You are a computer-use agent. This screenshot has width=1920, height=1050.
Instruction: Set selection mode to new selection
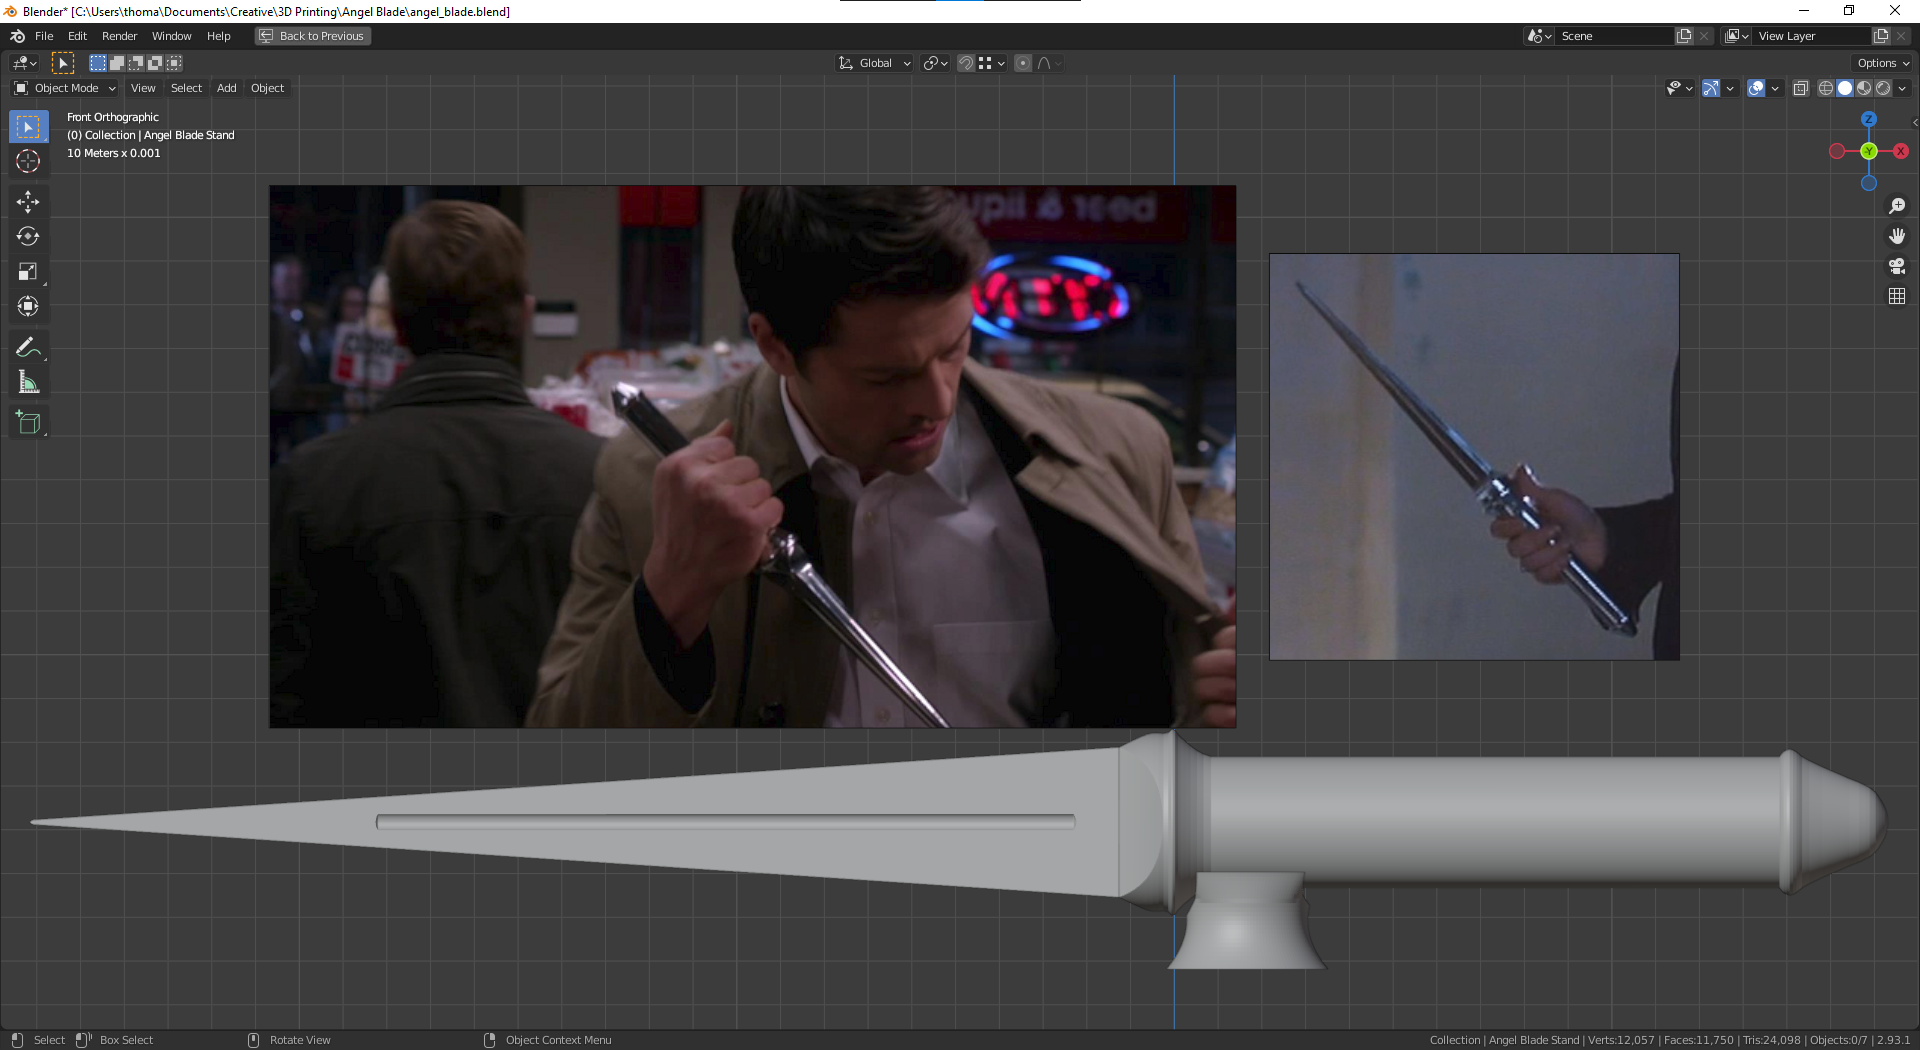click(x=98, y=63)
